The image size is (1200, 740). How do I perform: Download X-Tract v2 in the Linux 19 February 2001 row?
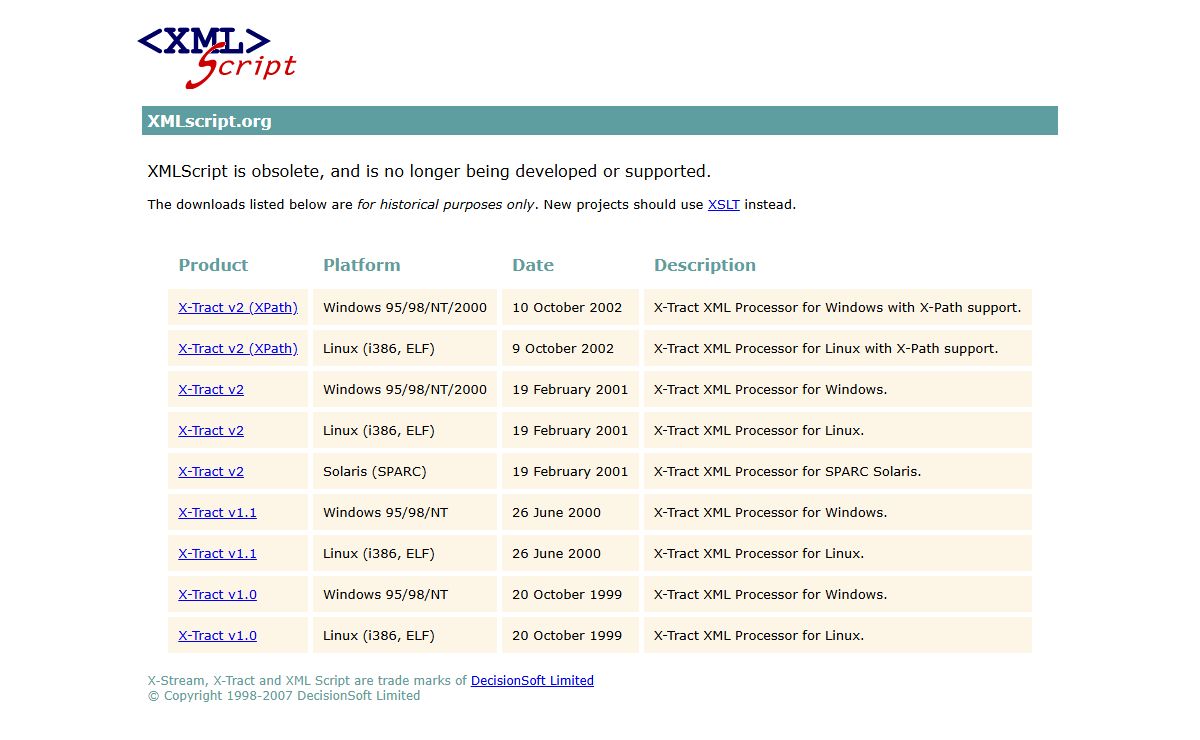tap(211, 430)
